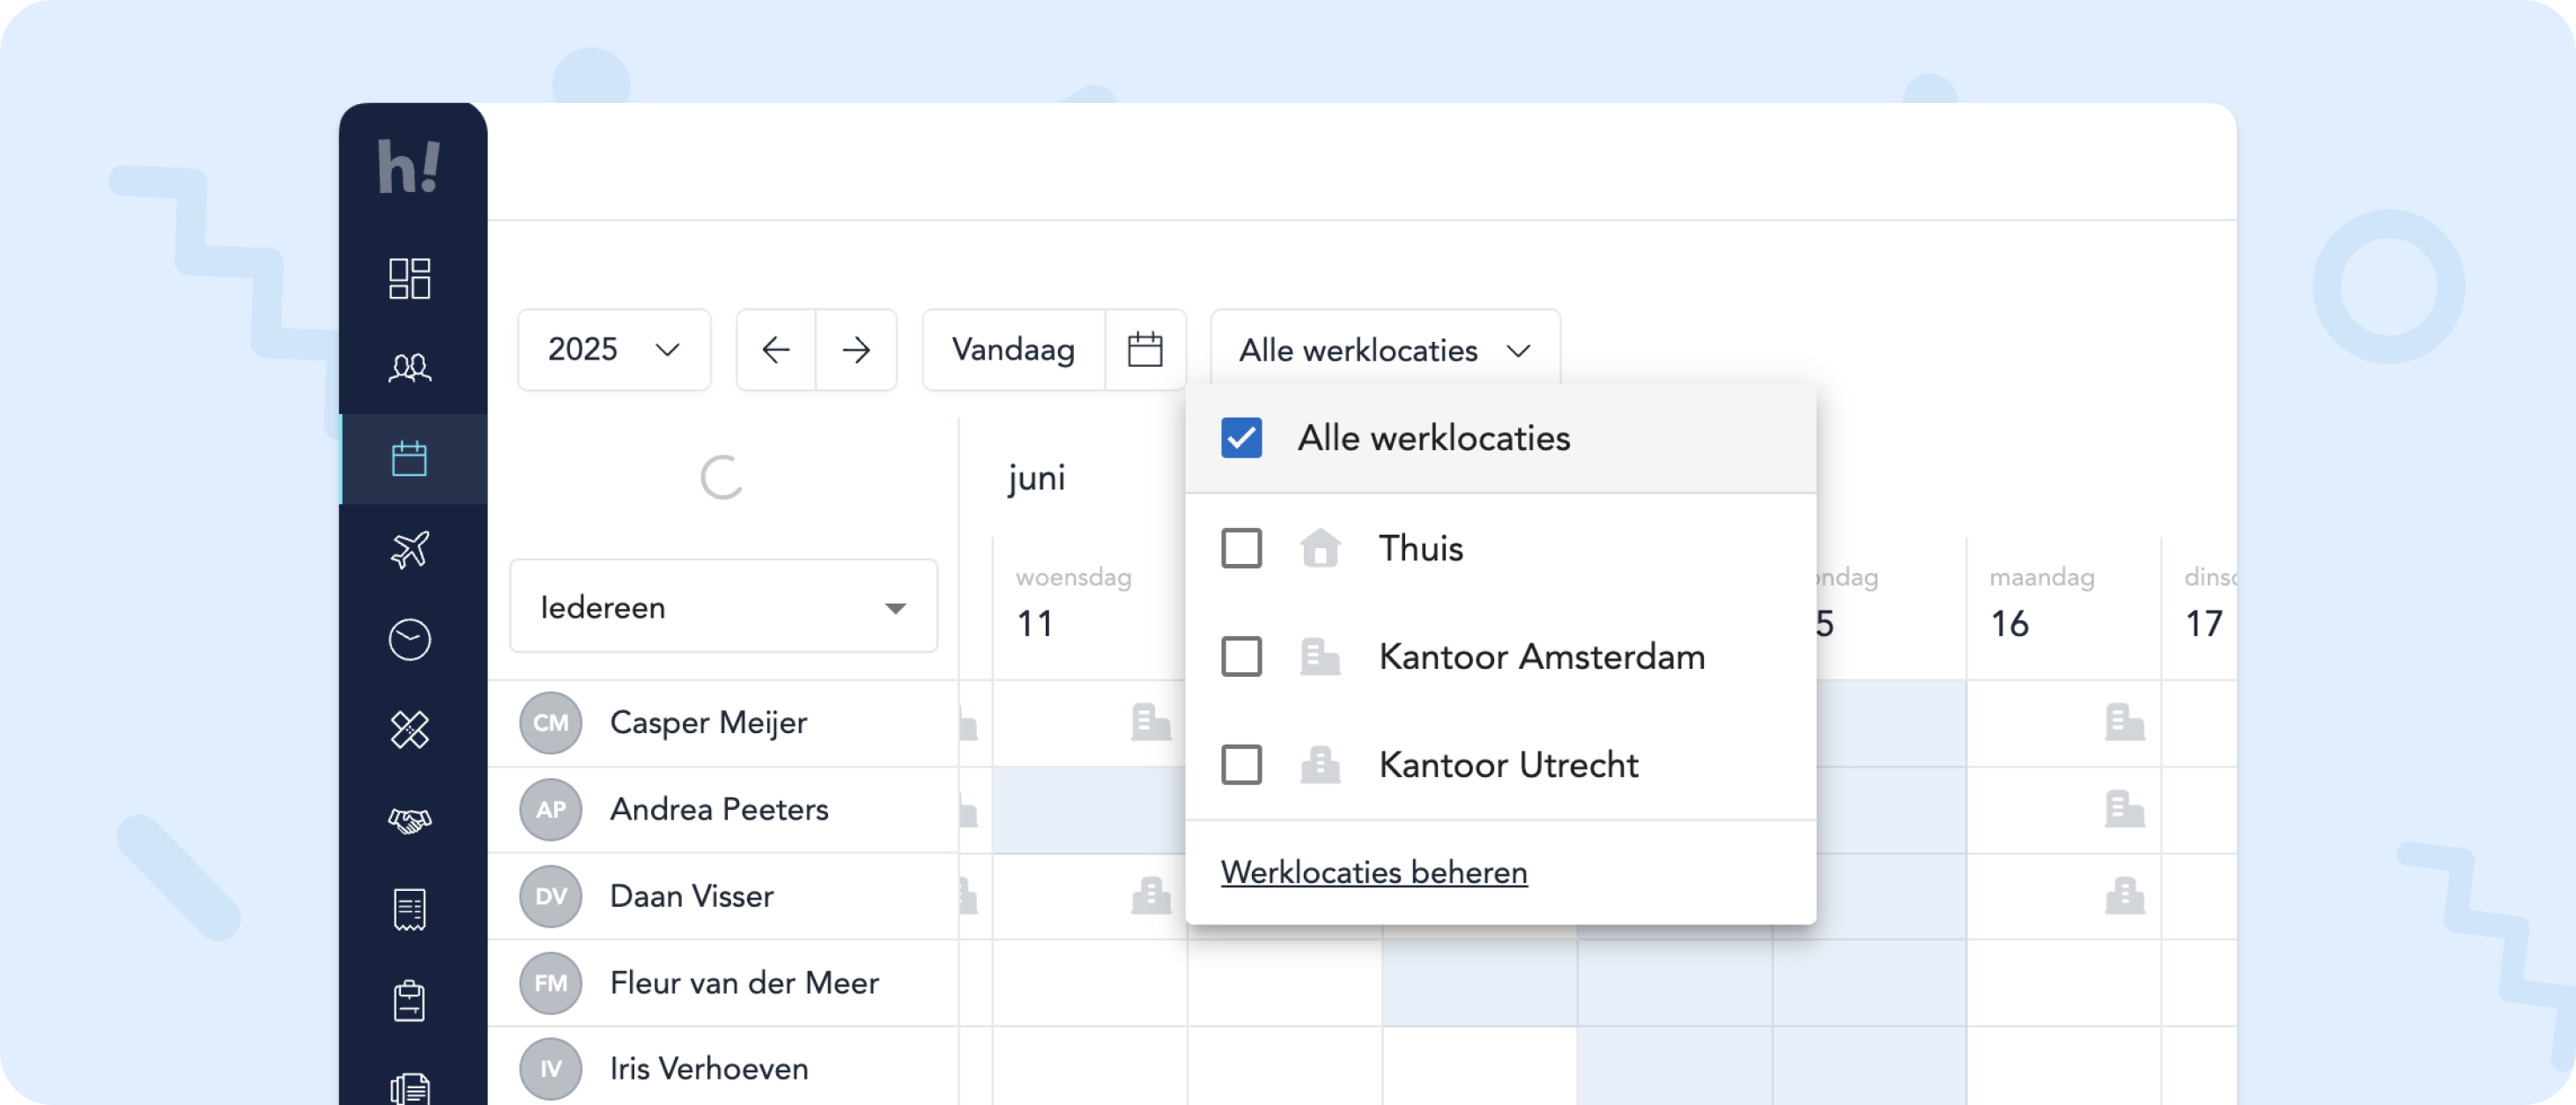The image size is (2576, 1105).
Task: Collapse the Alle werklocaties dropdown
Action: pyautogui.click(x=1384, y=350)
